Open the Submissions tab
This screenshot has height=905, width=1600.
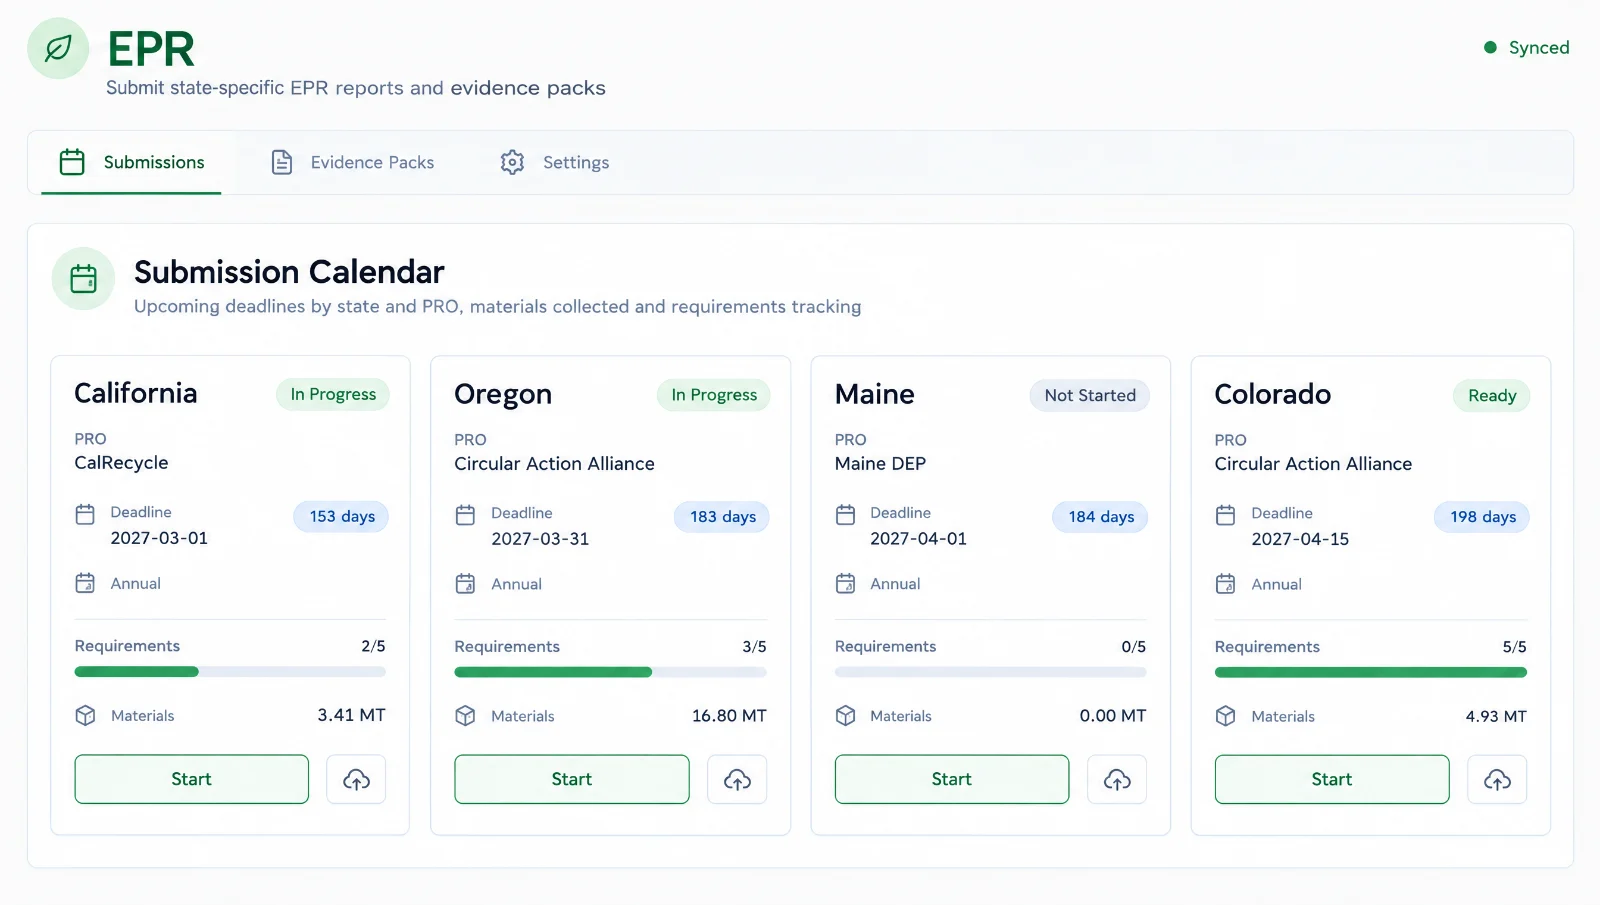pos(131,162)
